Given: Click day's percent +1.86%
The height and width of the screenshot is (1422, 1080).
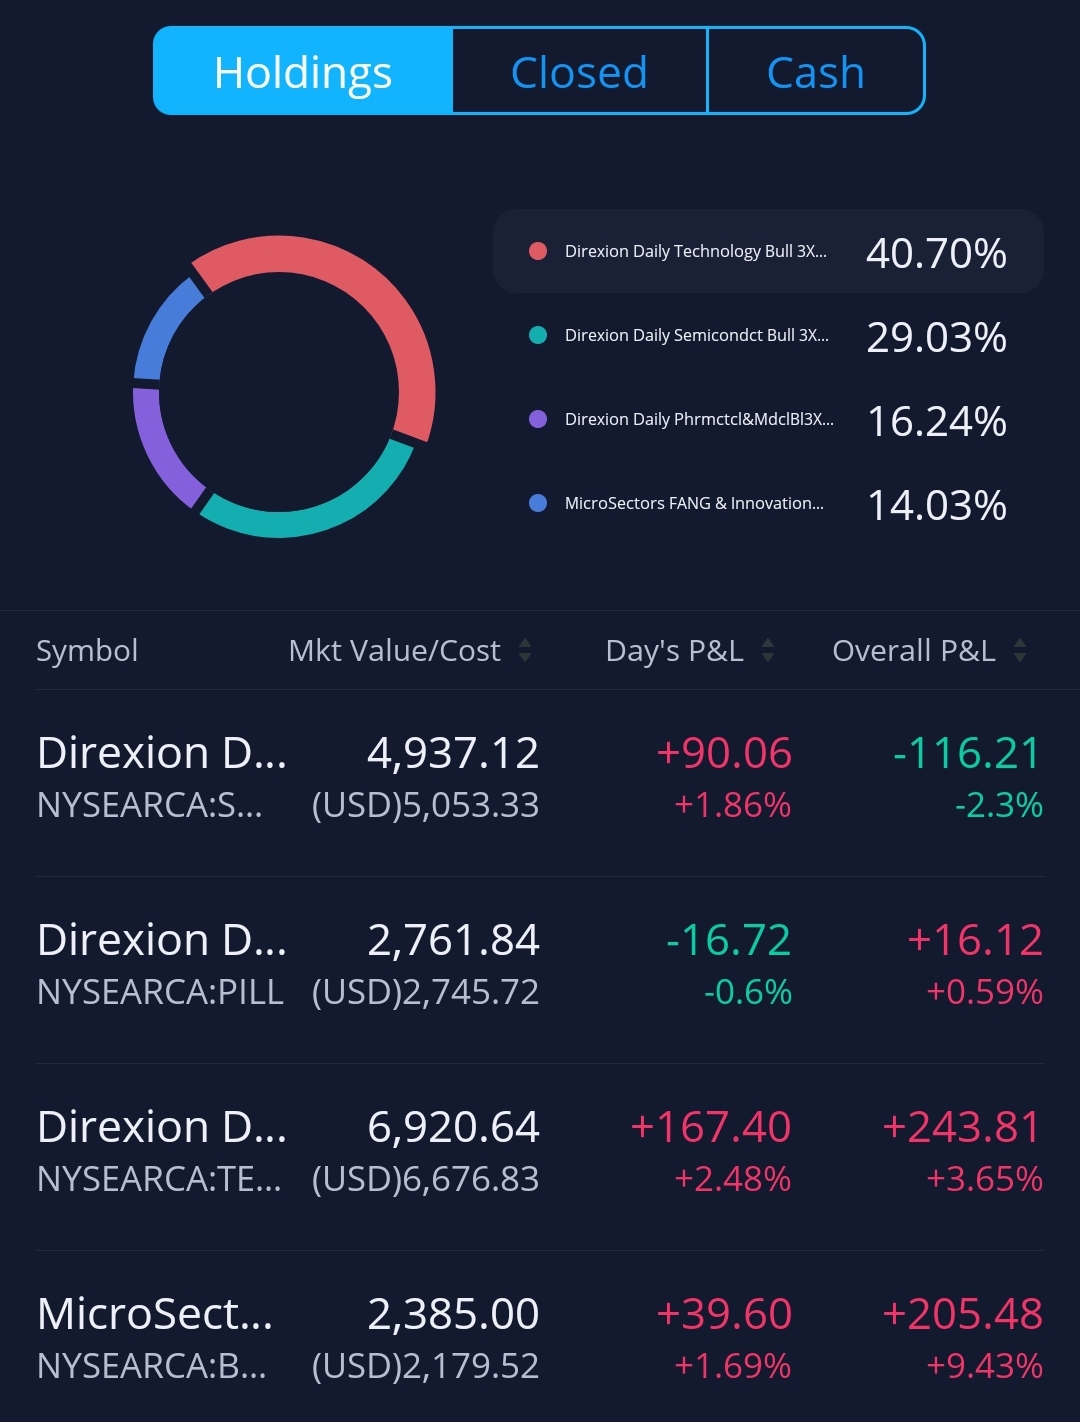Looking at the screenshot, I should (x=732, y=805).
